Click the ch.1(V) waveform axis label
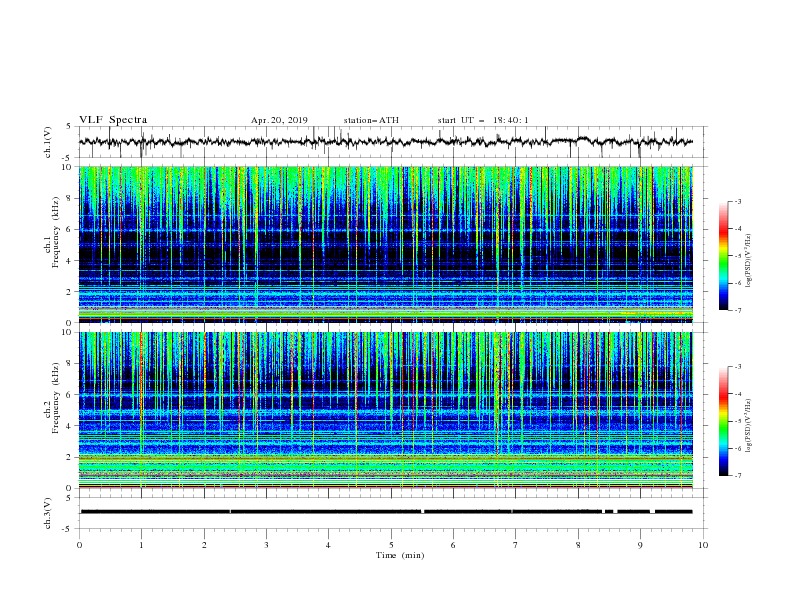This screenshot has height=612, width=792. tap(48, 142)
